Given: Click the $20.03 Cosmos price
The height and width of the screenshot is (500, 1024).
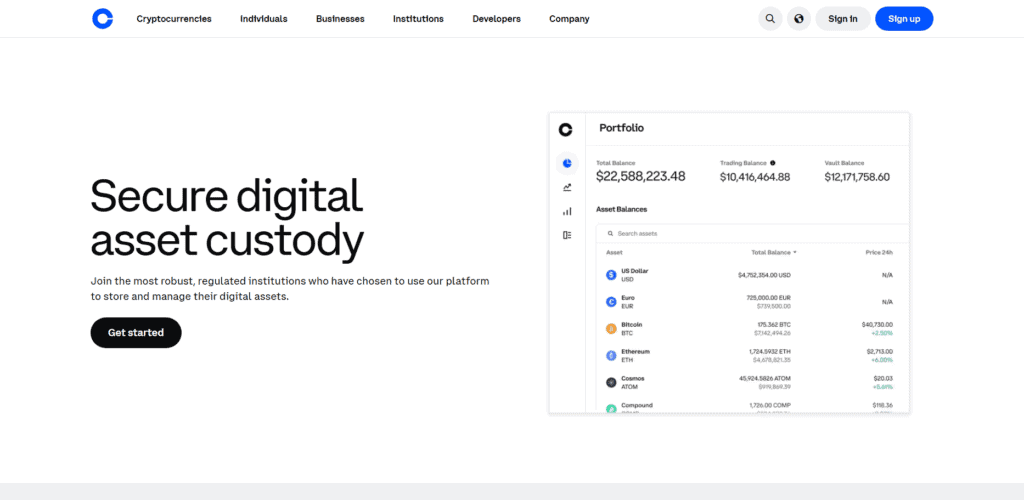Looking at the screenshot, I should point(883,378).
